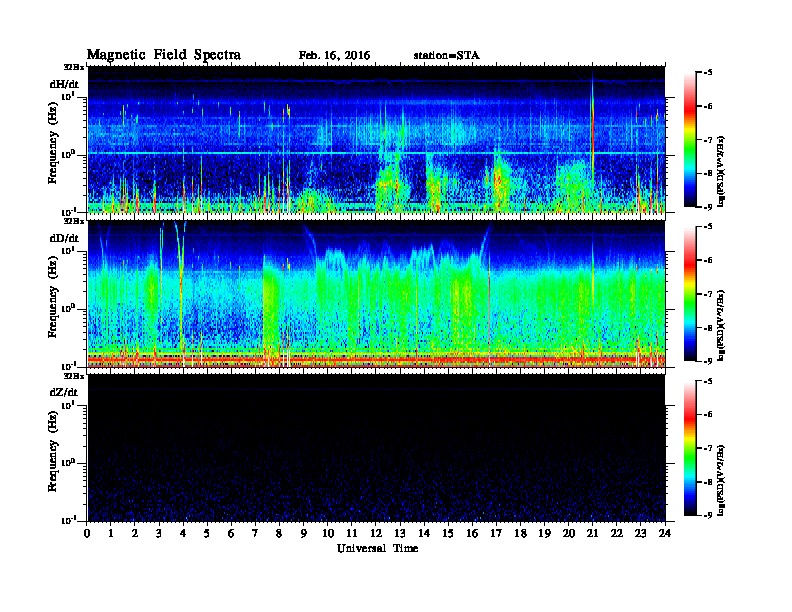Viewport: 792px width, 612px height.
Task: Click the "-9" value on the dH/dt color scale
Action: pos(708,207)
